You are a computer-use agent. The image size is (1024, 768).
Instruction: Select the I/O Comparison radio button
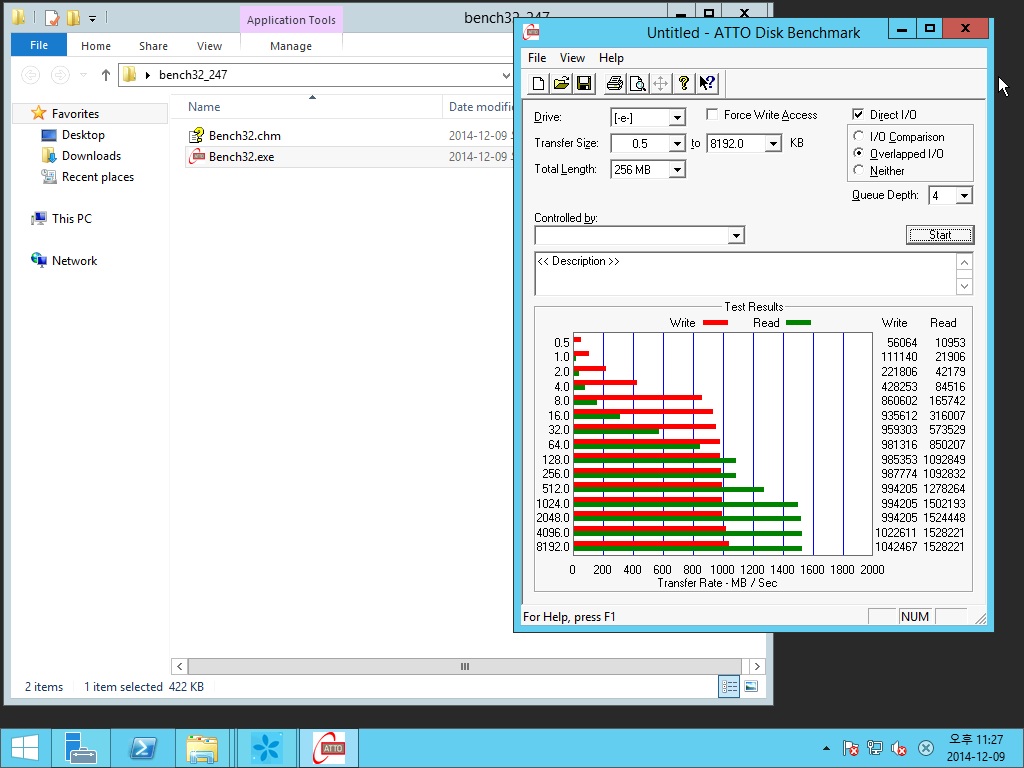[x=859, y=136]
